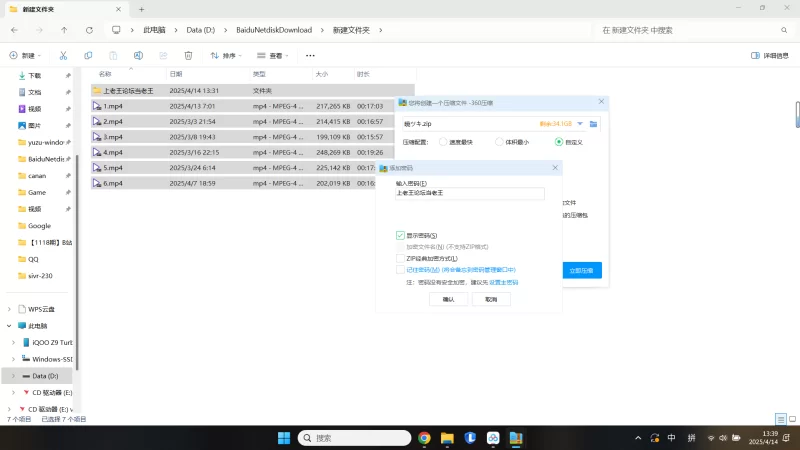Screen dimensions: 800x450
Task: Click the 立即压缩 button
Action: (x=581, y=270)
